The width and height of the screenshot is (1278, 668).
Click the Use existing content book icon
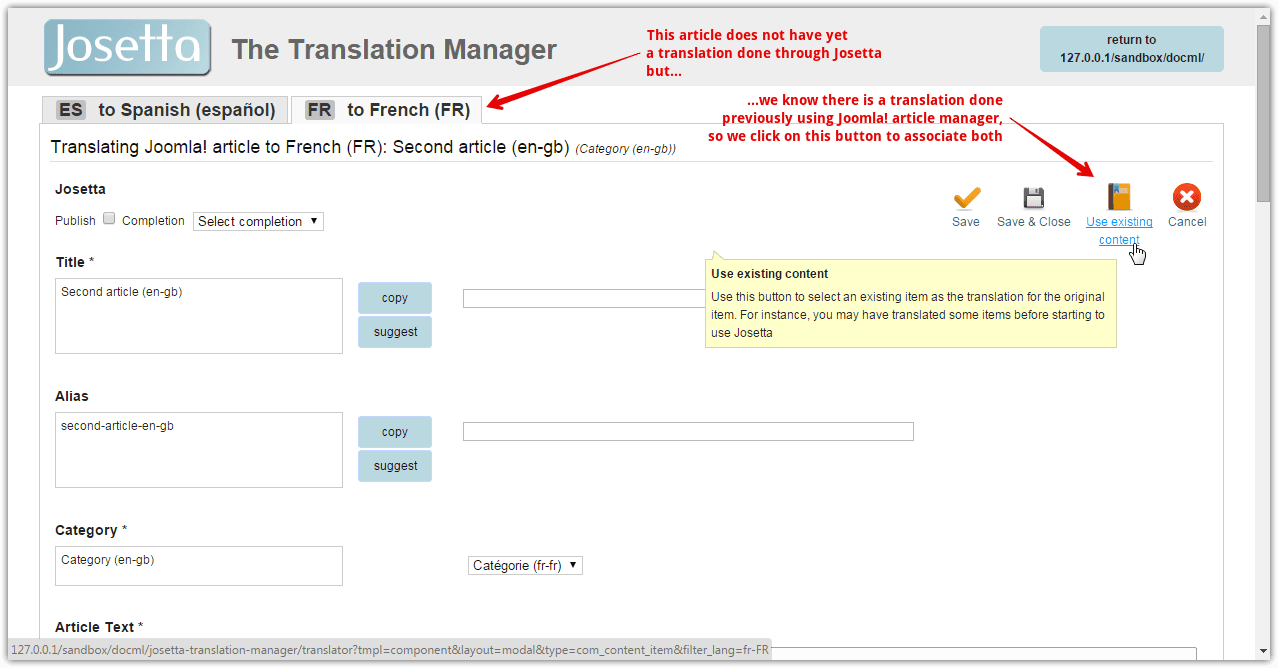1119,196
